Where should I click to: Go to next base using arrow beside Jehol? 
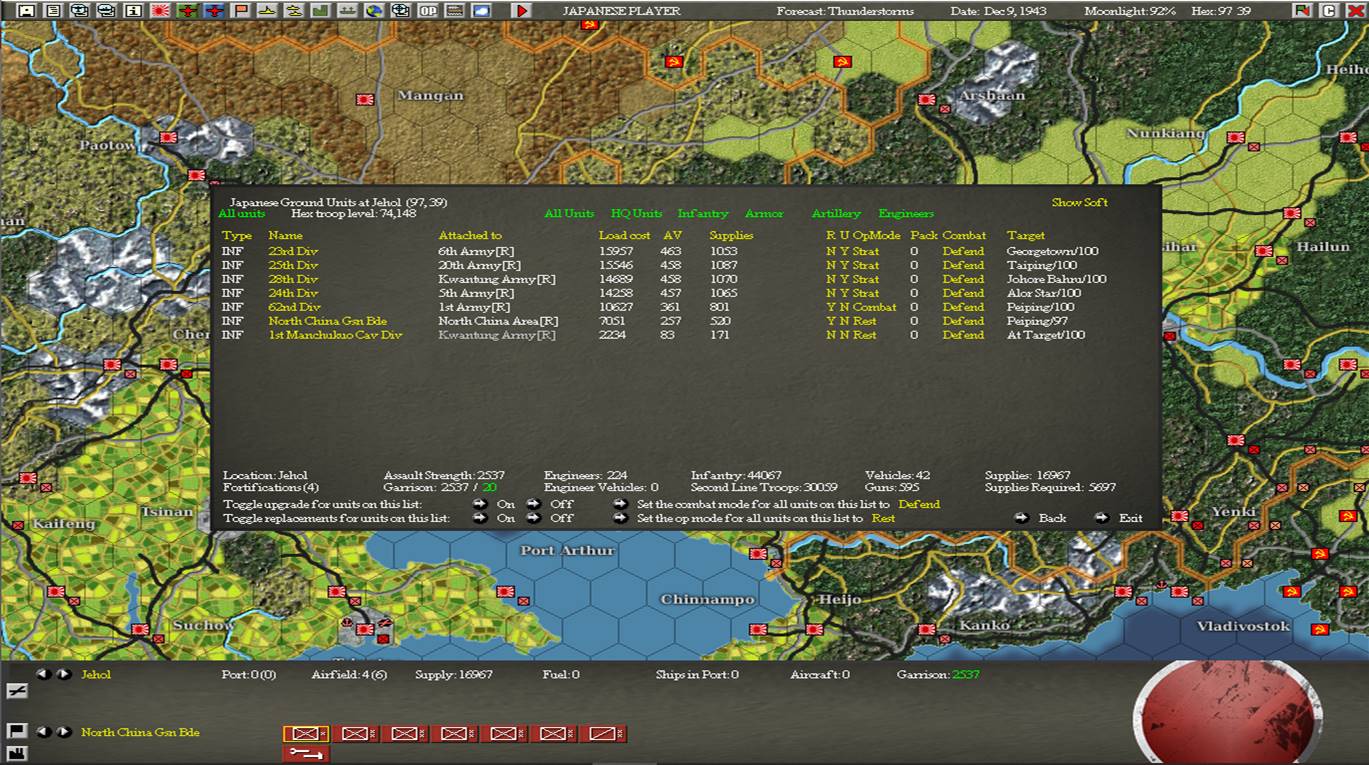[64, 674]
